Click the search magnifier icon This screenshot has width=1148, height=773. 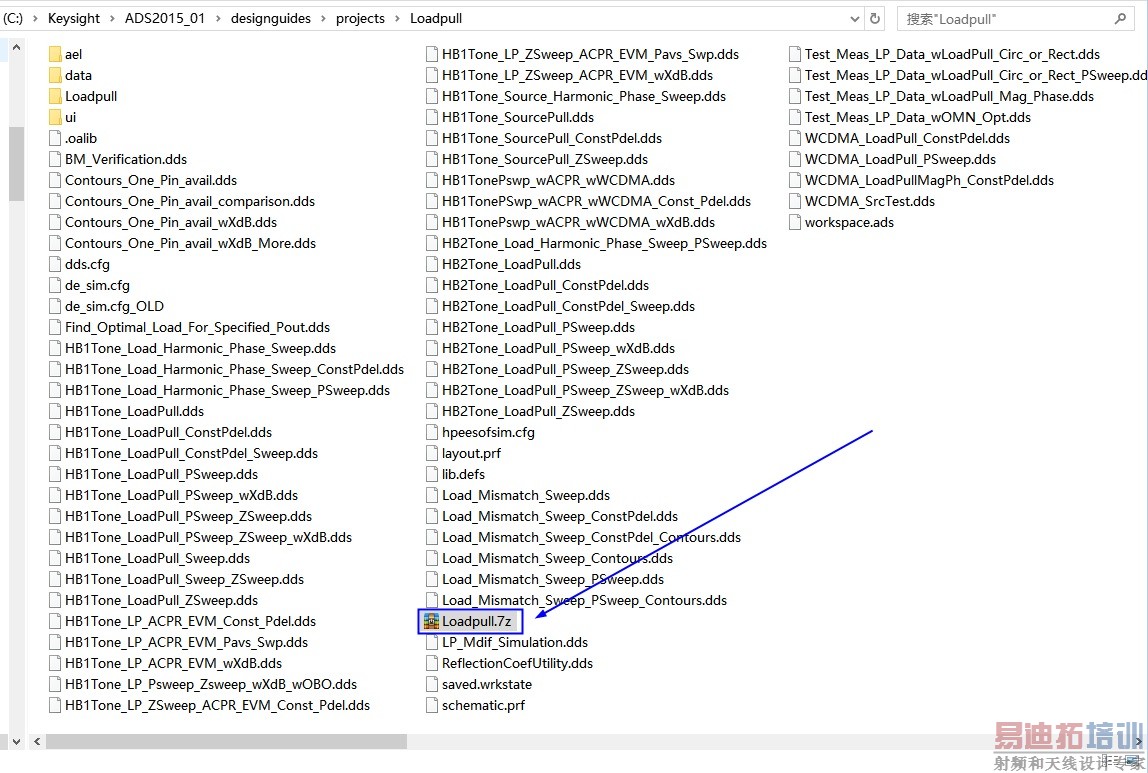point(1120,18)
